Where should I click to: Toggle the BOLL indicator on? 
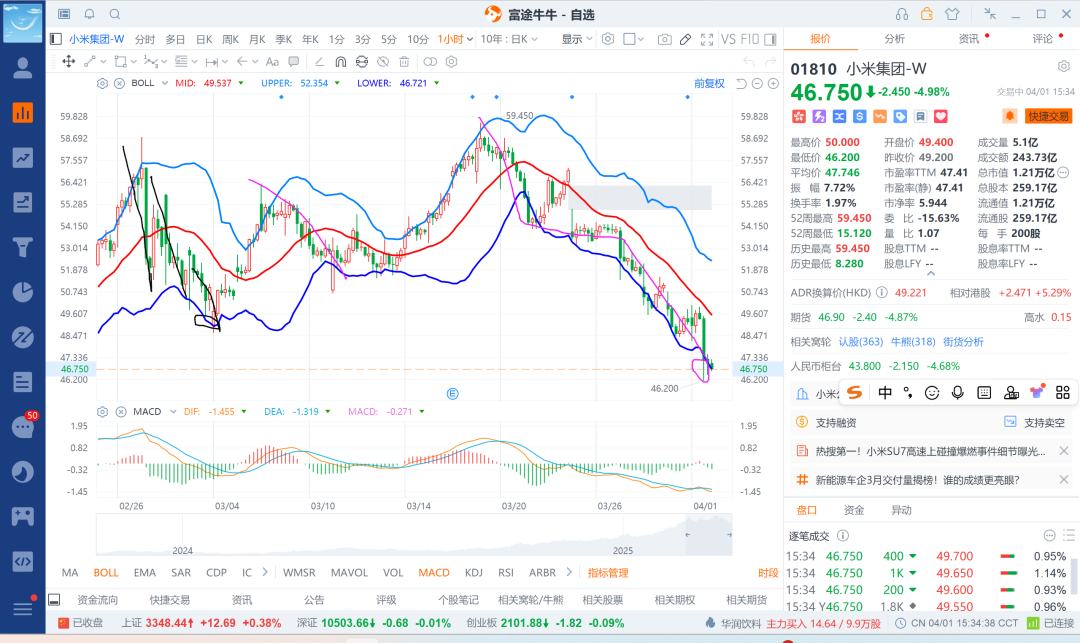click(x=105, y=573)
